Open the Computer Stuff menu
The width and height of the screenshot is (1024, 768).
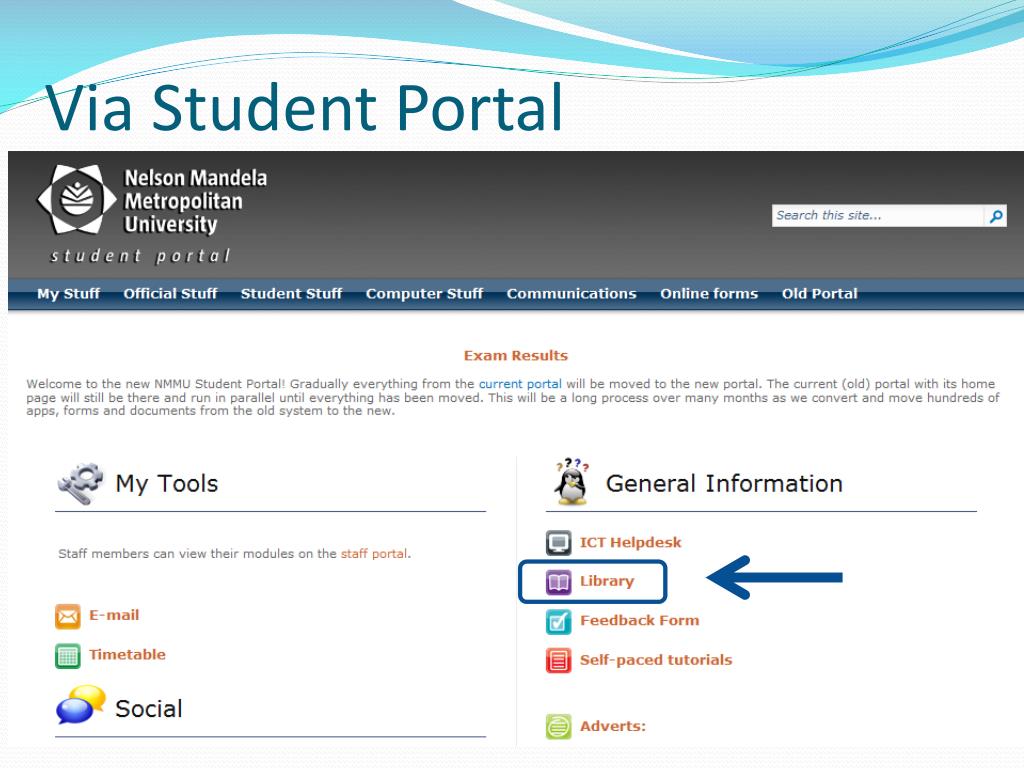[424, 294]
